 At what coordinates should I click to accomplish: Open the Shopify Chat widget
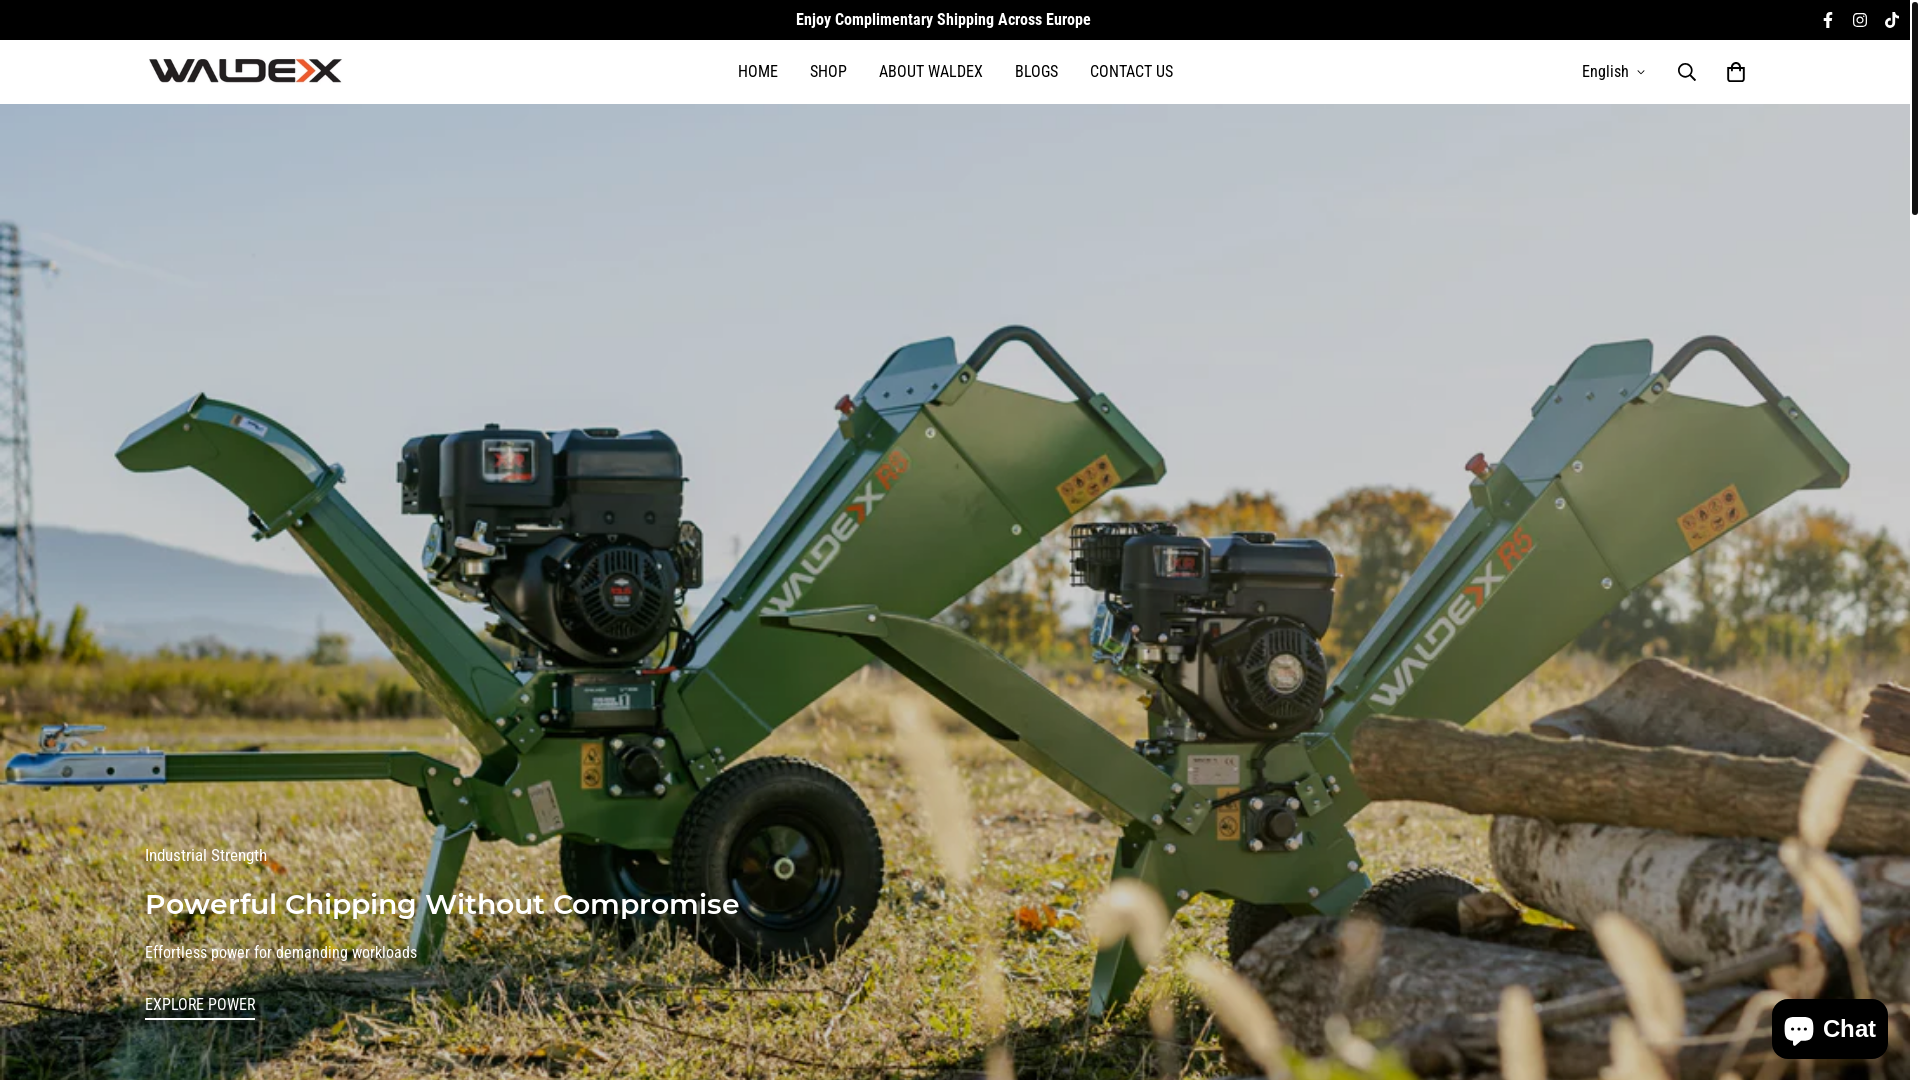(x=1829, y=1029)
